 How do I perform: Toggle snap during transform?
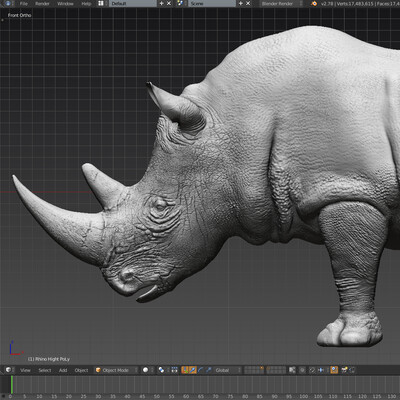click(312, 370)
